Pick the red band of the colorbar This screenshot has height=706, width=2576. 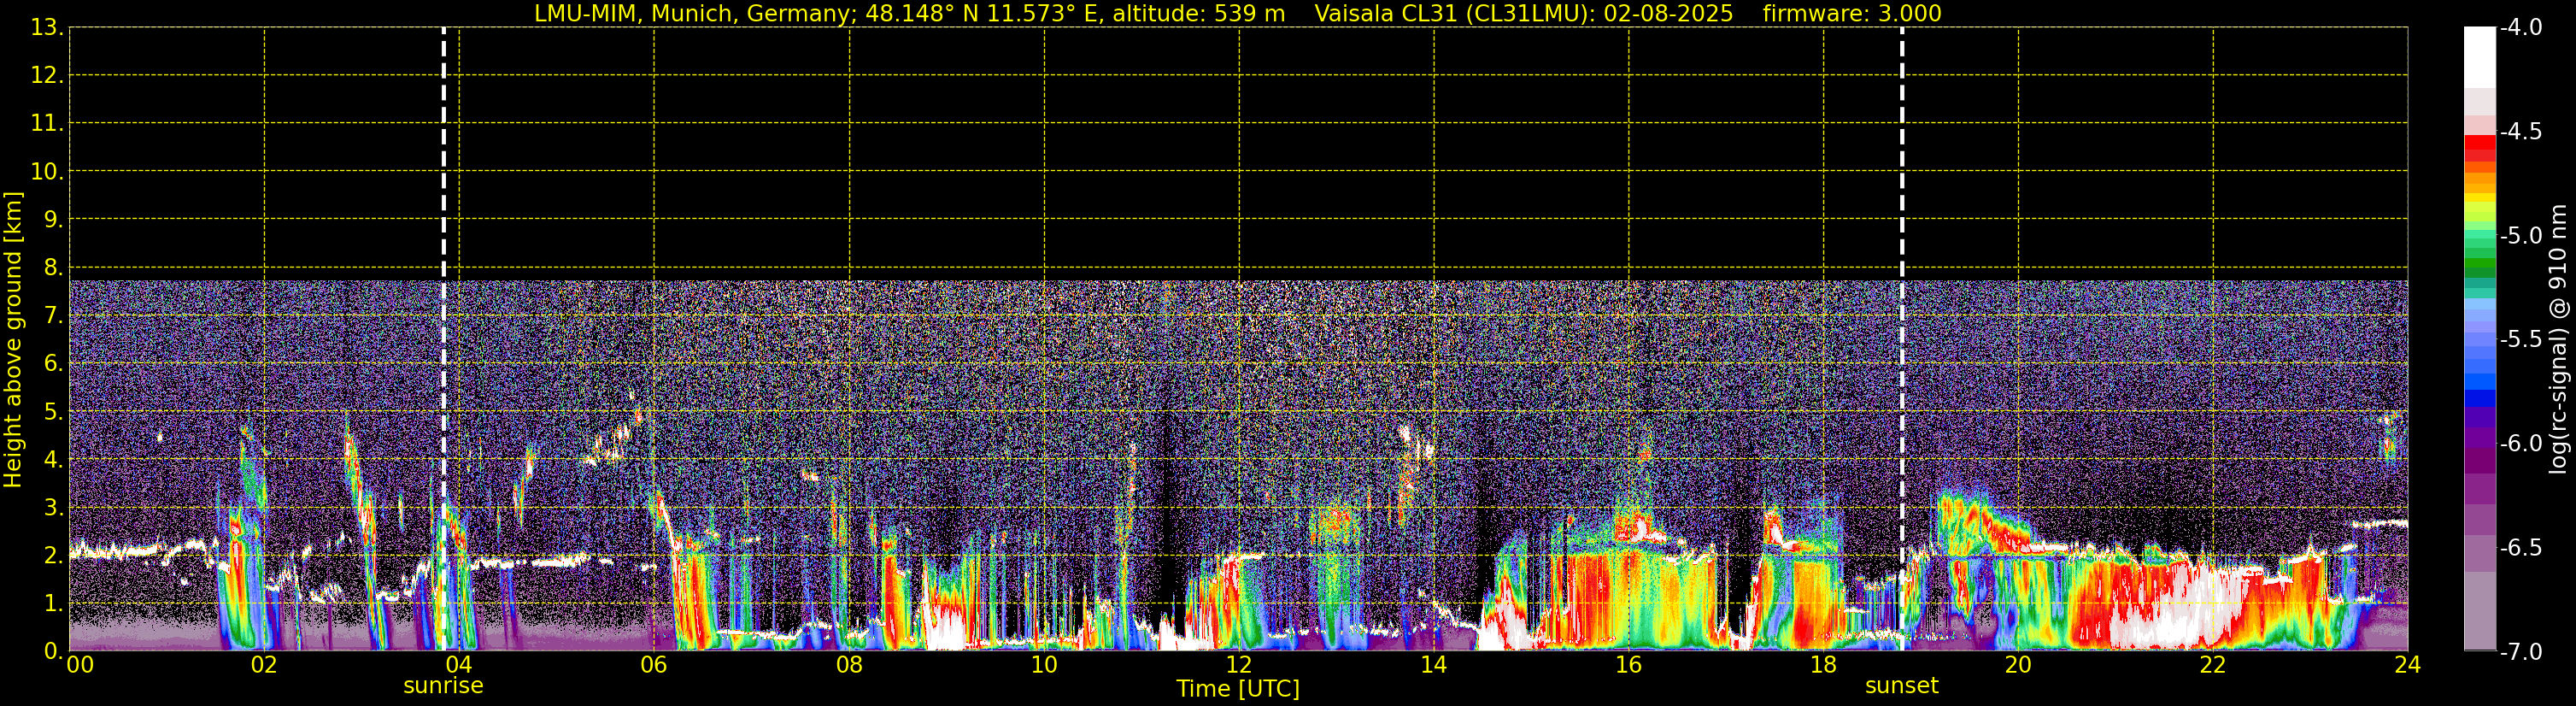tap(2479, 143)
